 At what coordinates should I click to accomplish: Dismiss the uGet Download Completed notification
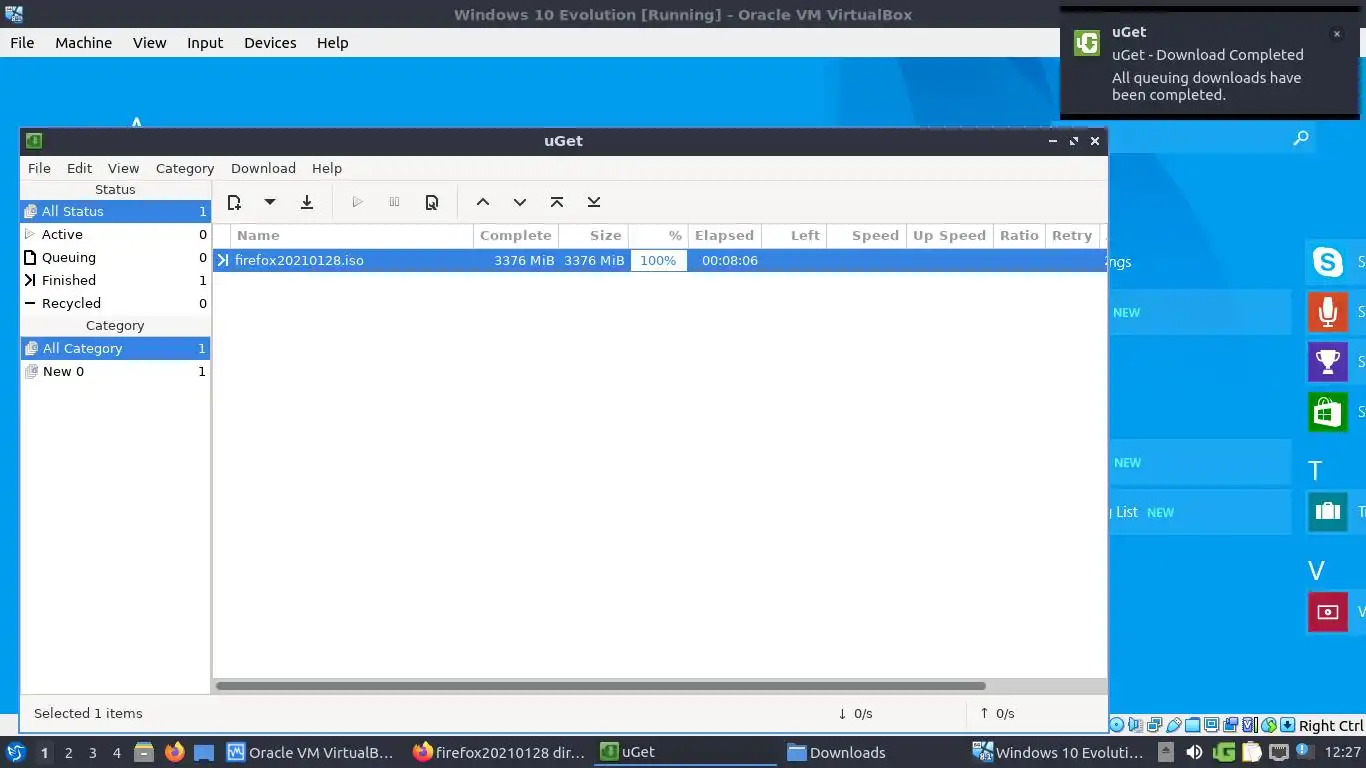pos(1336,34)
